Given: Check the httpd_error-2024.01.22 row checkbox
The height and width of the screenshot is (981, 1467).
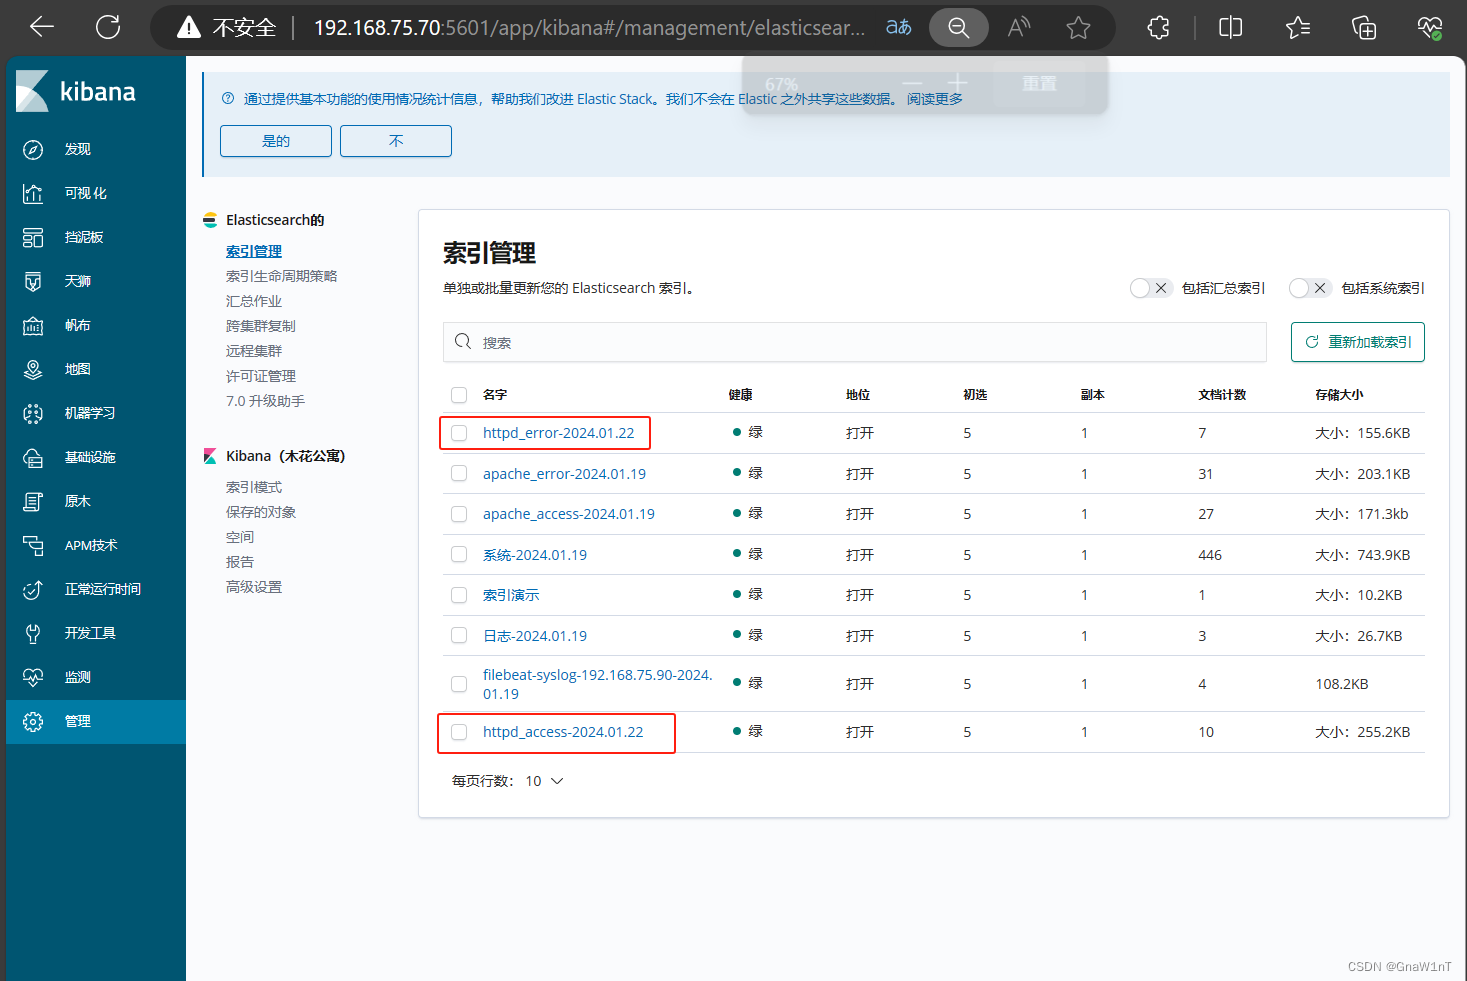Looking at the screenshot, I should pyautogui.click(x=459, y=433).
